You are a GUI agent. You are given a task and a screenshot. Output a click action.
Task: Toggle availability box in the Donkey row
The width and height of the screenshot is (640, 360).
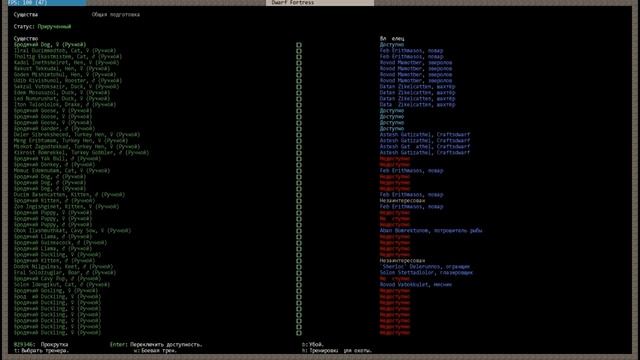point(299,165)
